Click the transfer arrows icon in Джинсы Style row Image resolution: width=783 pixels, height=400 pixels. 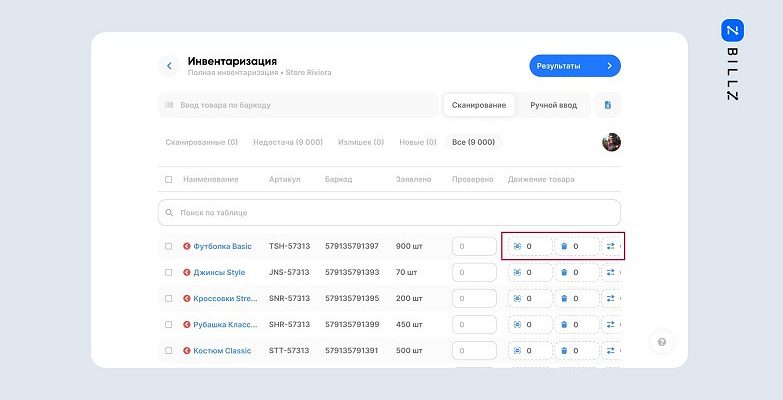[611, 272]
